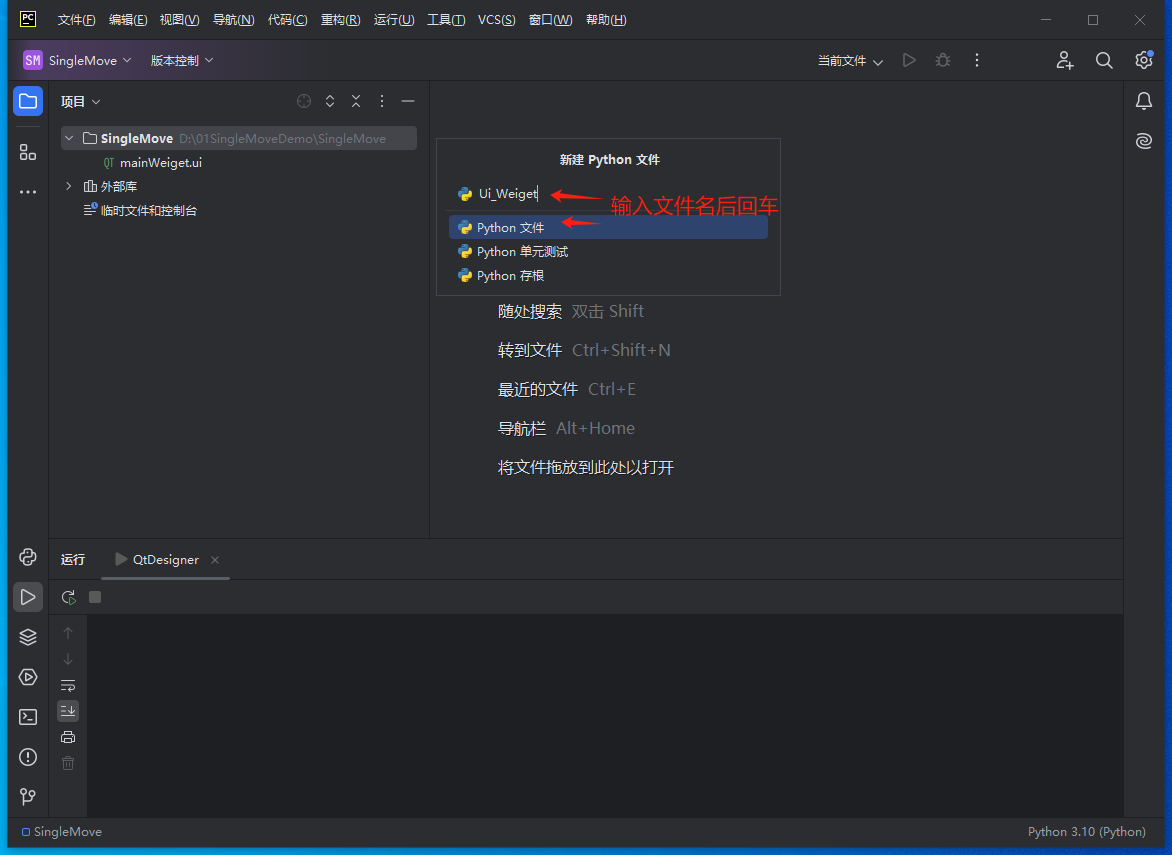
Task: Toggle soft-wrap in Run console
Action: 68,685
